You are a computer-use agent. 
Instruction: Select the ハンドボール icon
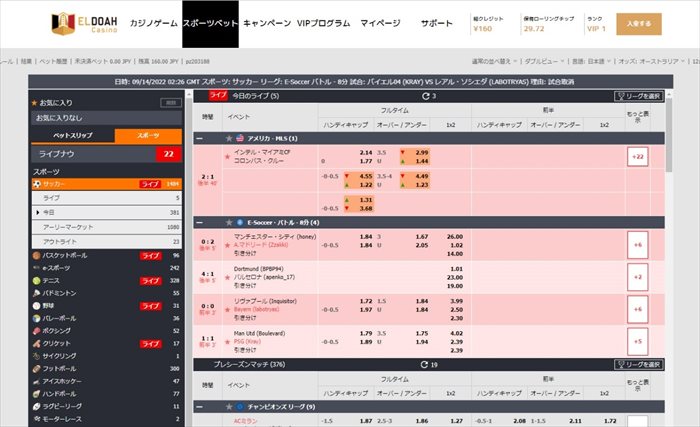coord(37,394)
